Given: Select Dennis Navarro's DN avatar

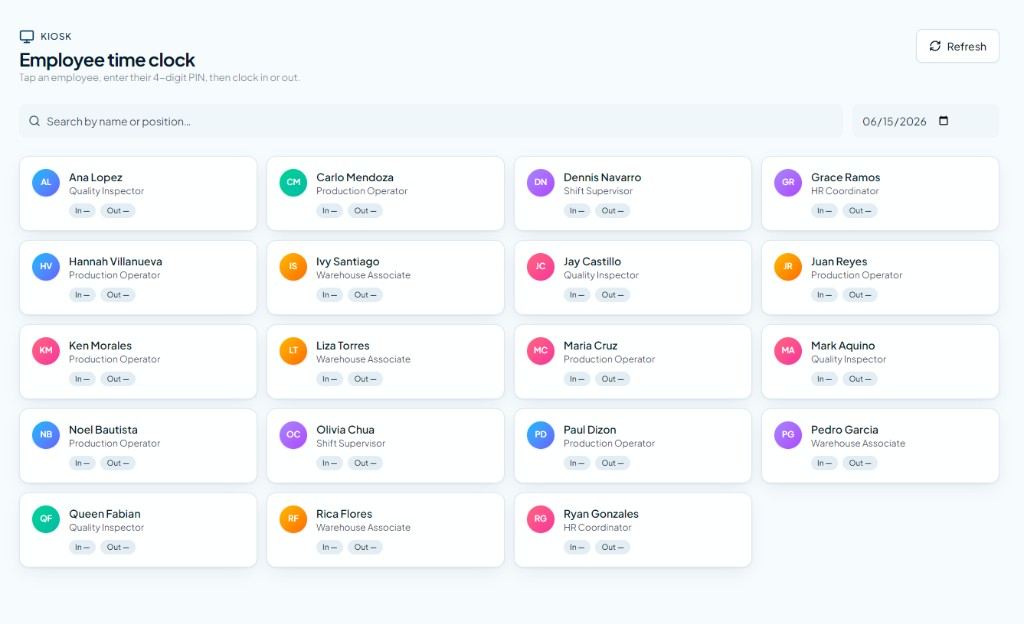Looking at the screenshot, I should (x=541, y=182).
